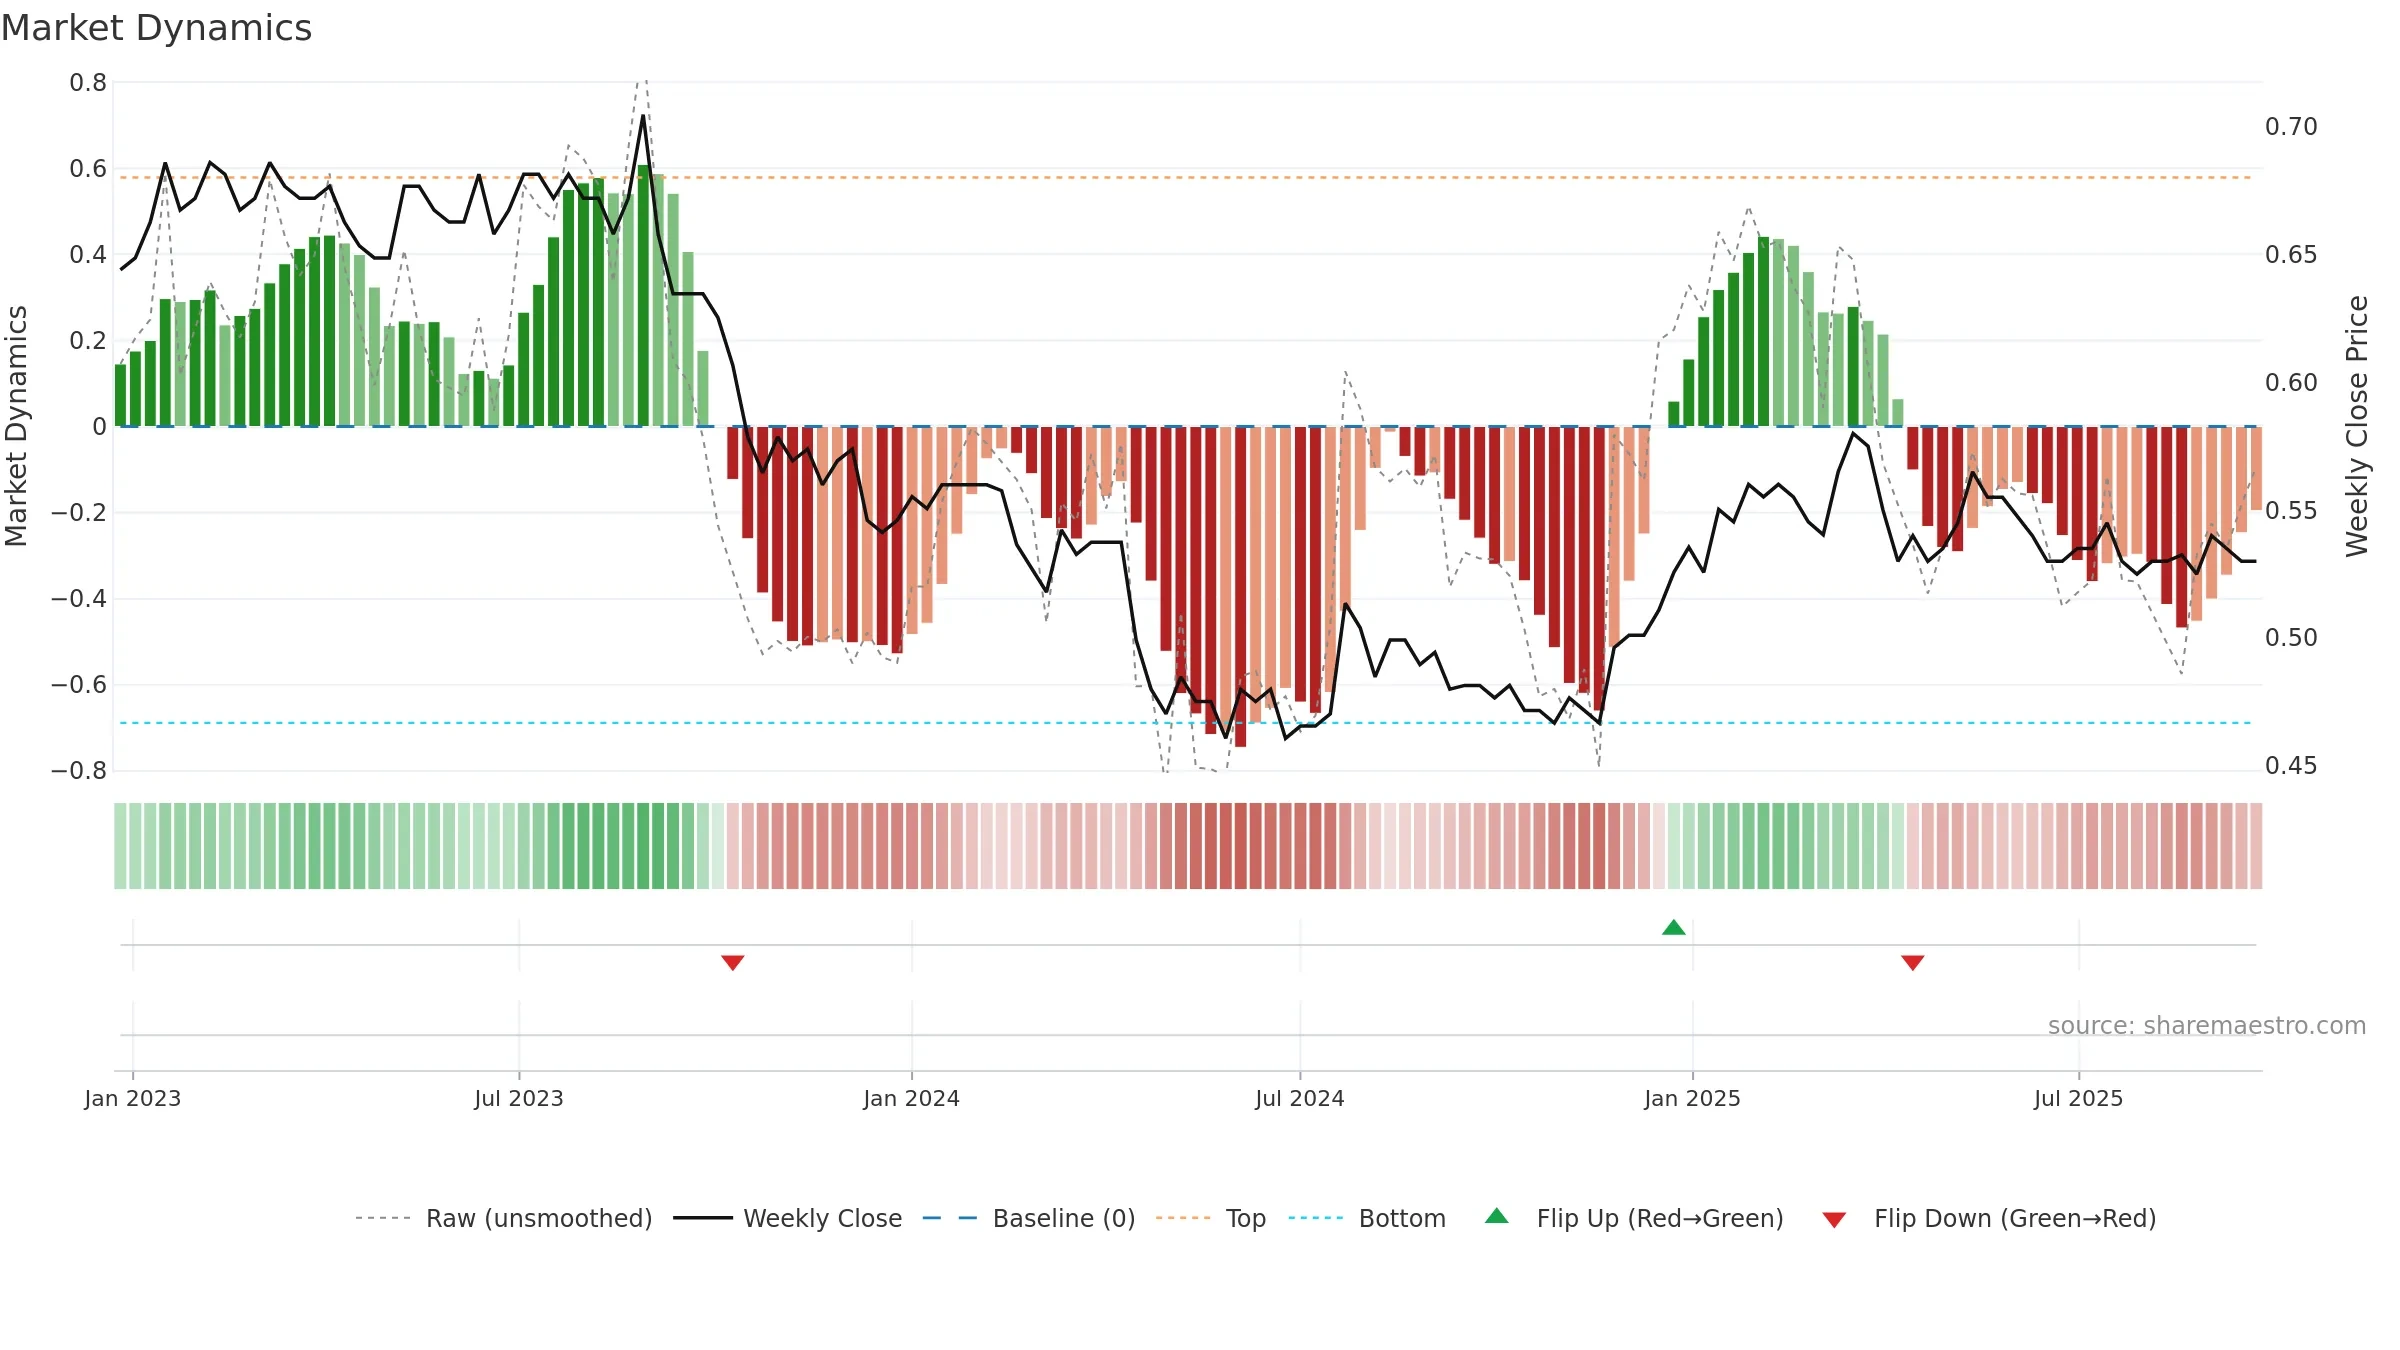Click the Jan 2024 axis label

[x=912, y=1098]
